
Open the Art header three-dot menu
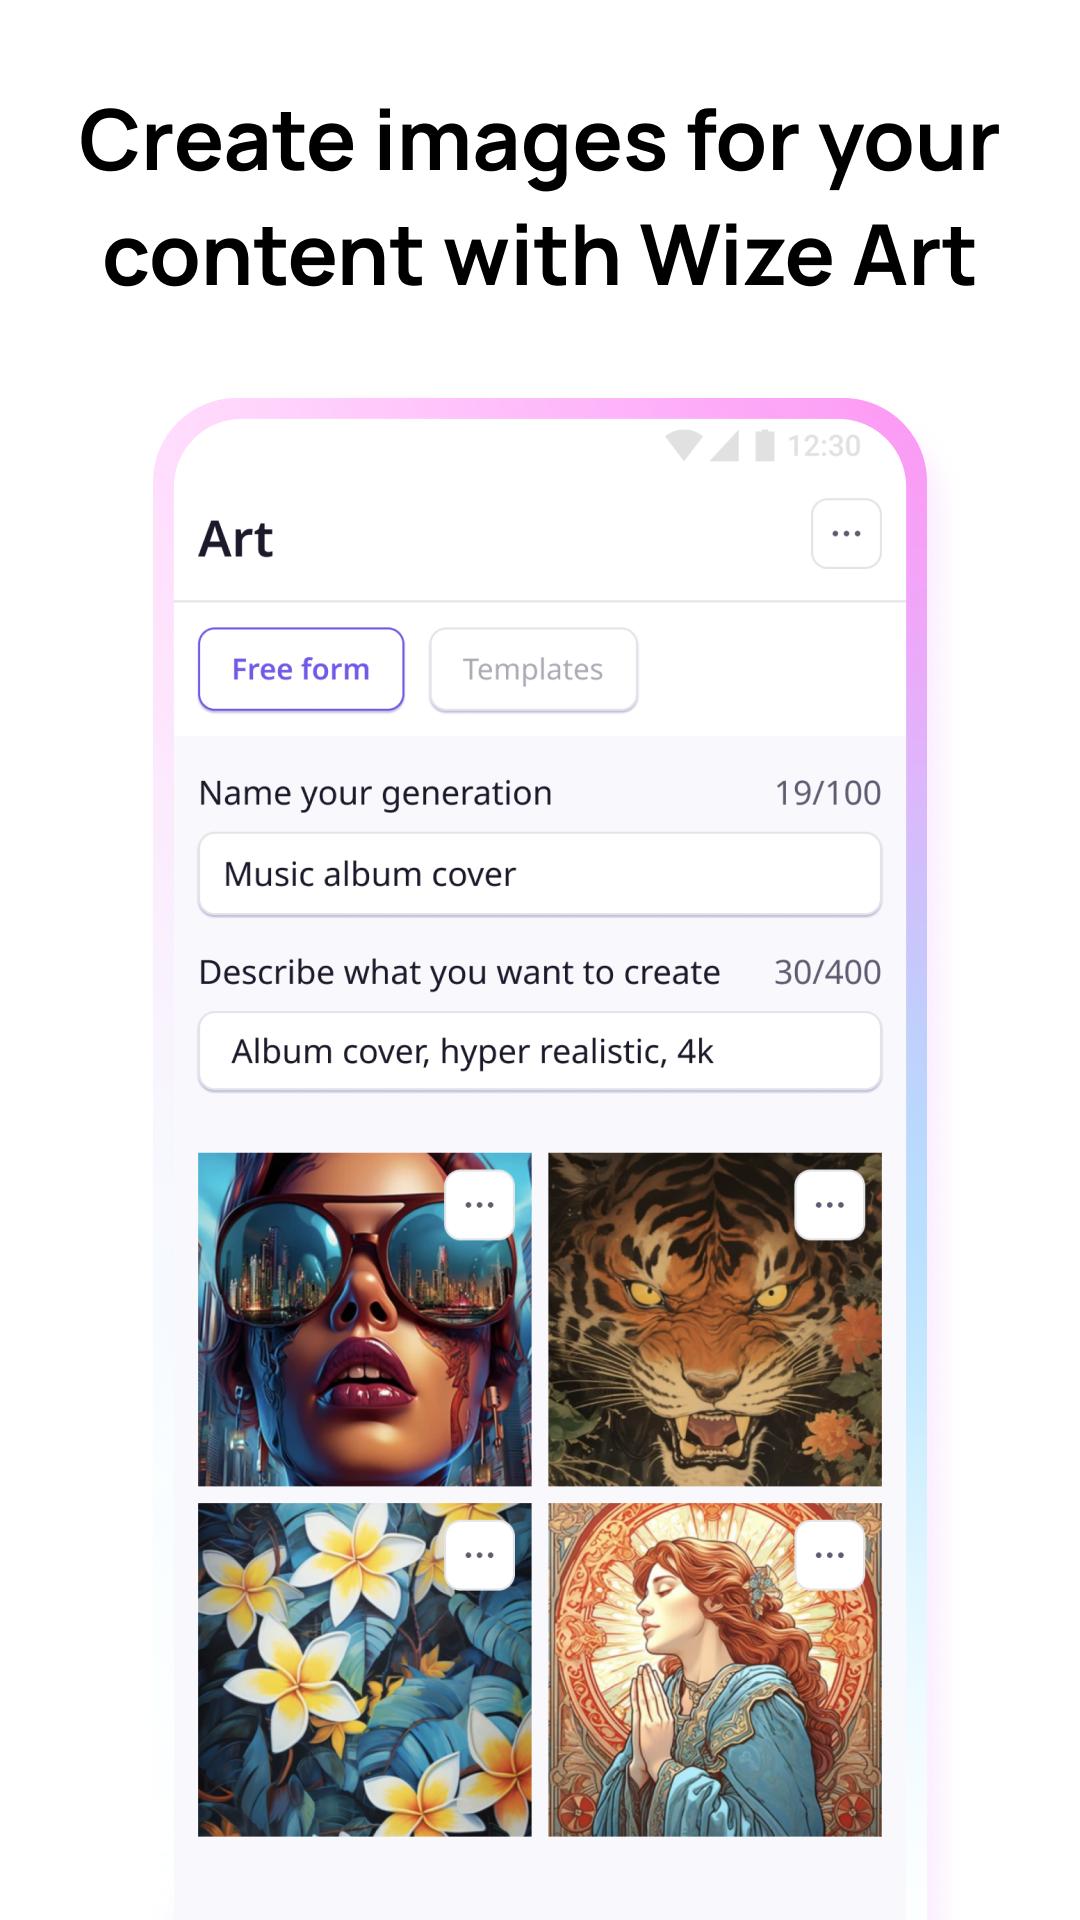(846, 534)
